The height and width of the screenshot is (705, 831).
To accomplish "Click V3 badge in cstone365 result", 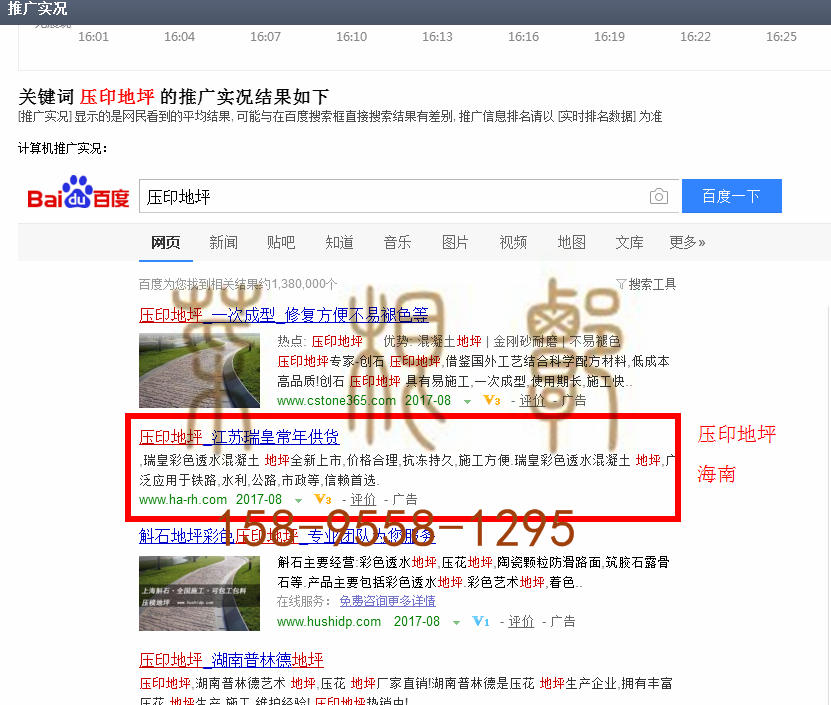I will pyautogui.click(x=492, y=400).
